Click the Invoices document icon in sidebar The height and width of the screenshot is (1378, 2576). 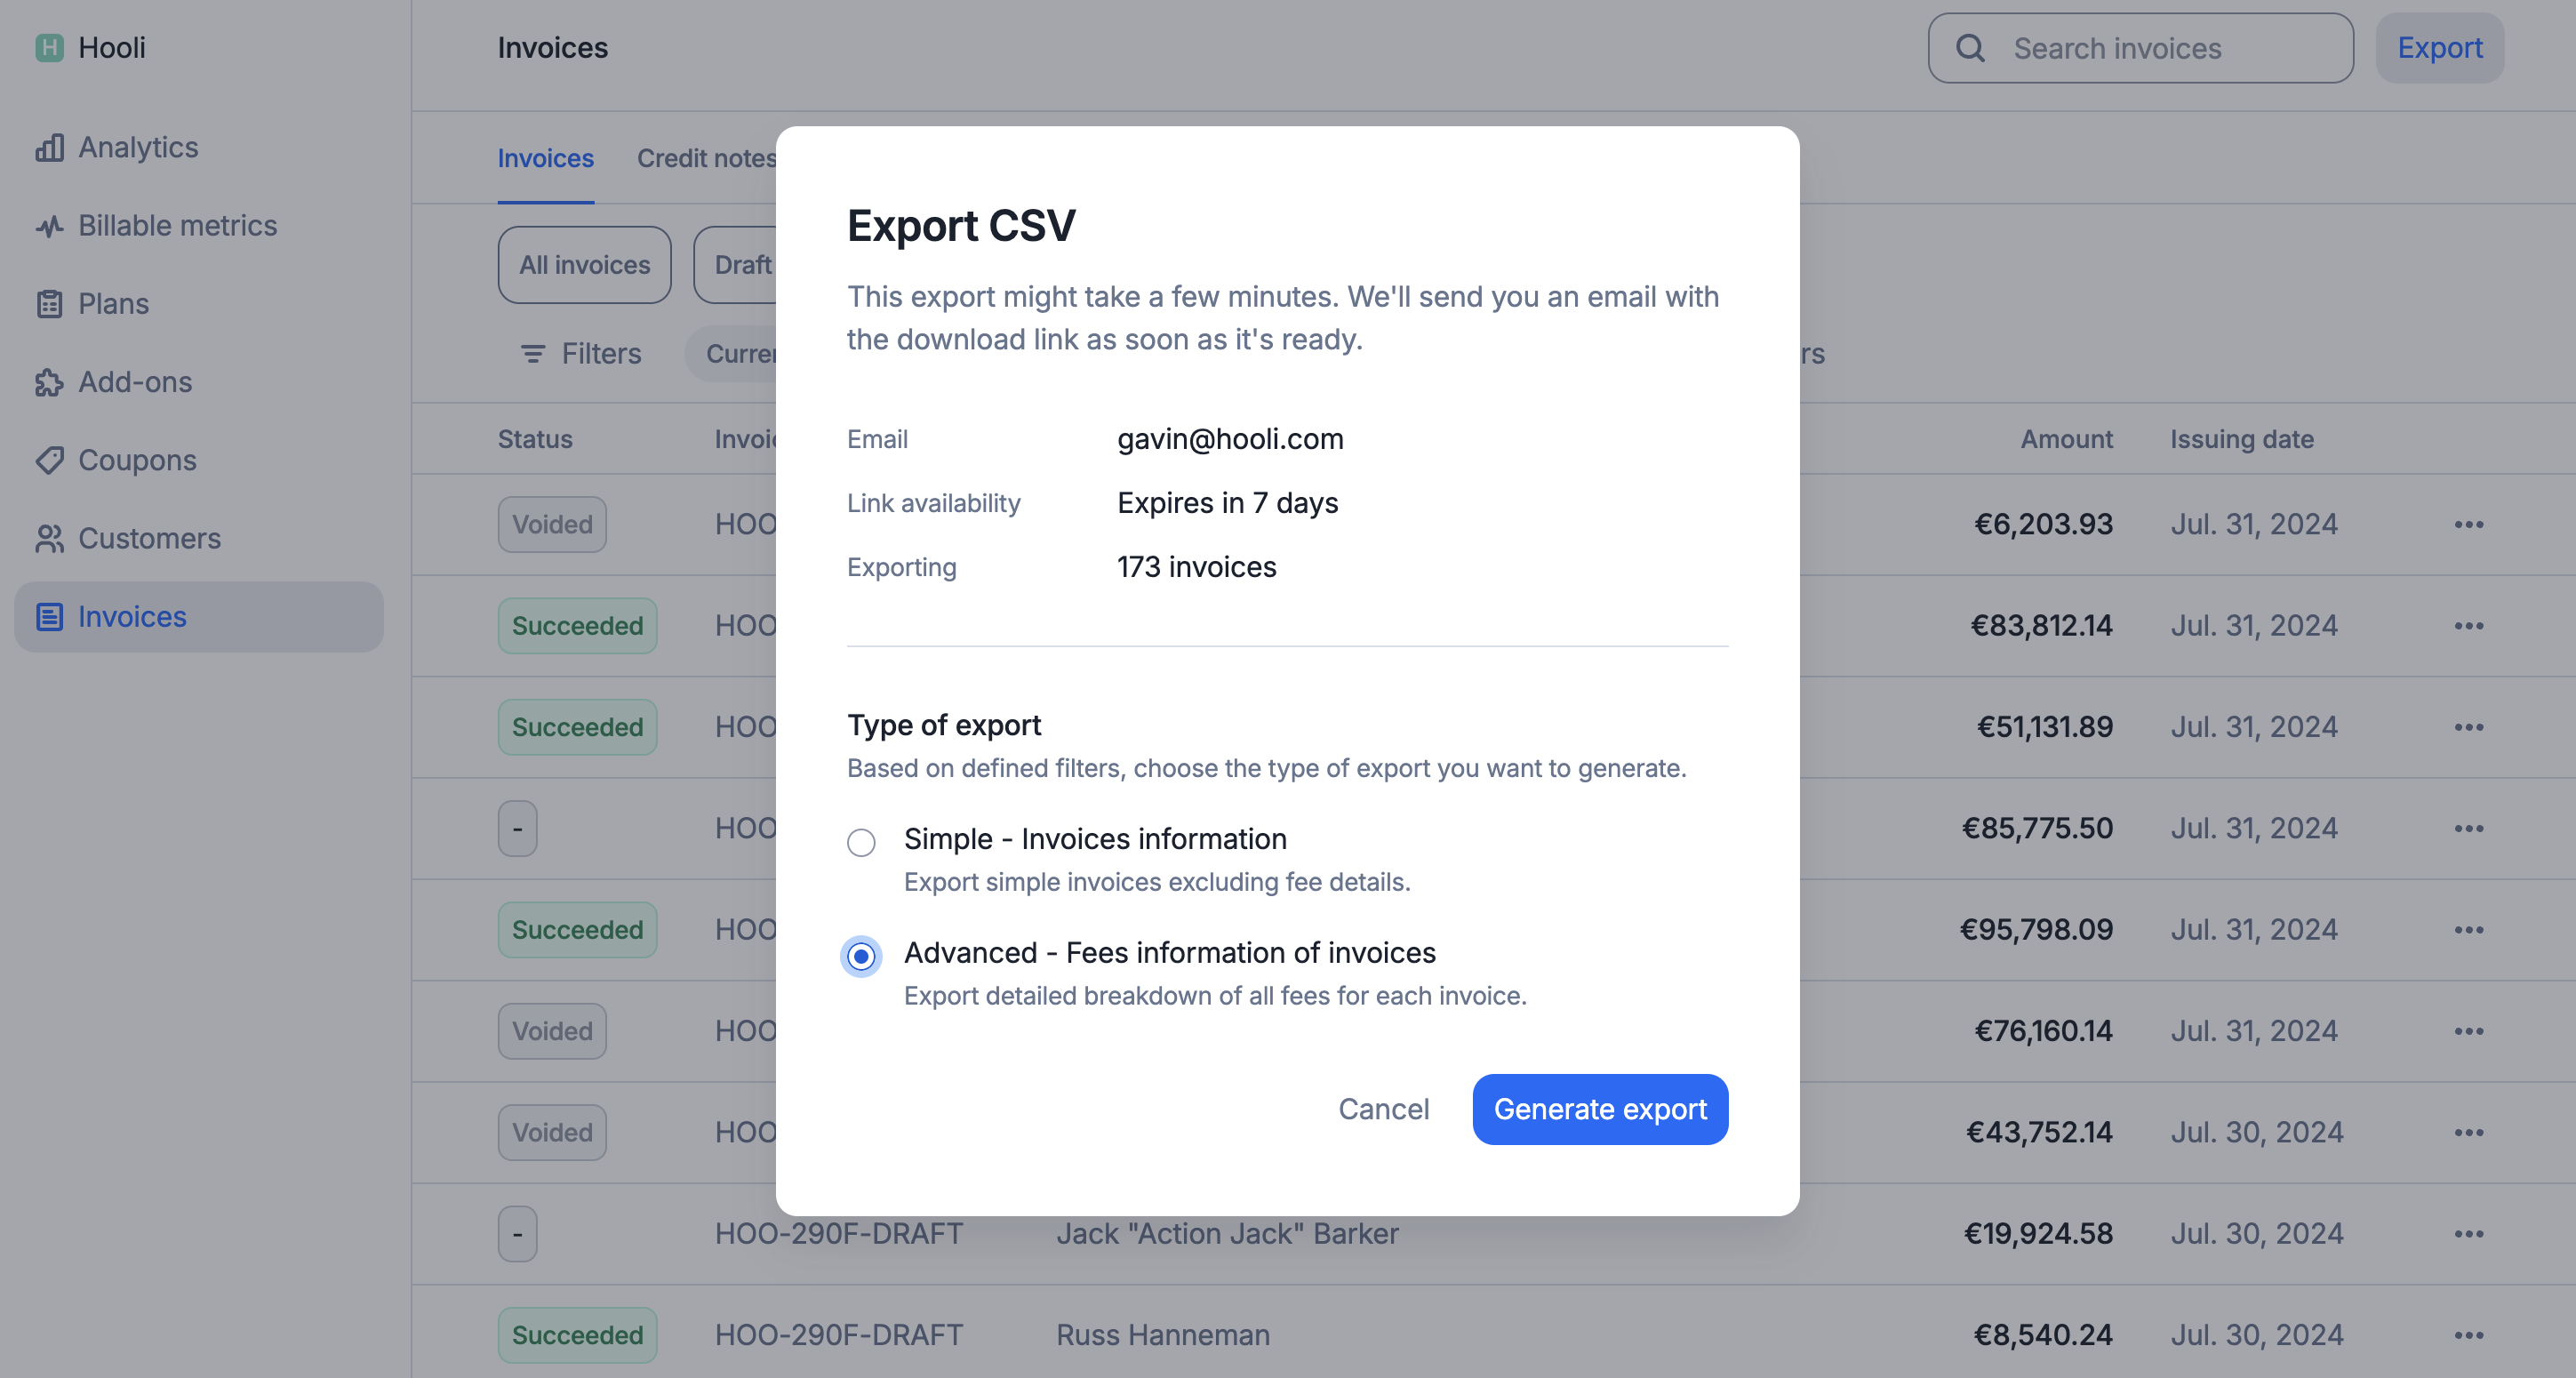(49, 617)
